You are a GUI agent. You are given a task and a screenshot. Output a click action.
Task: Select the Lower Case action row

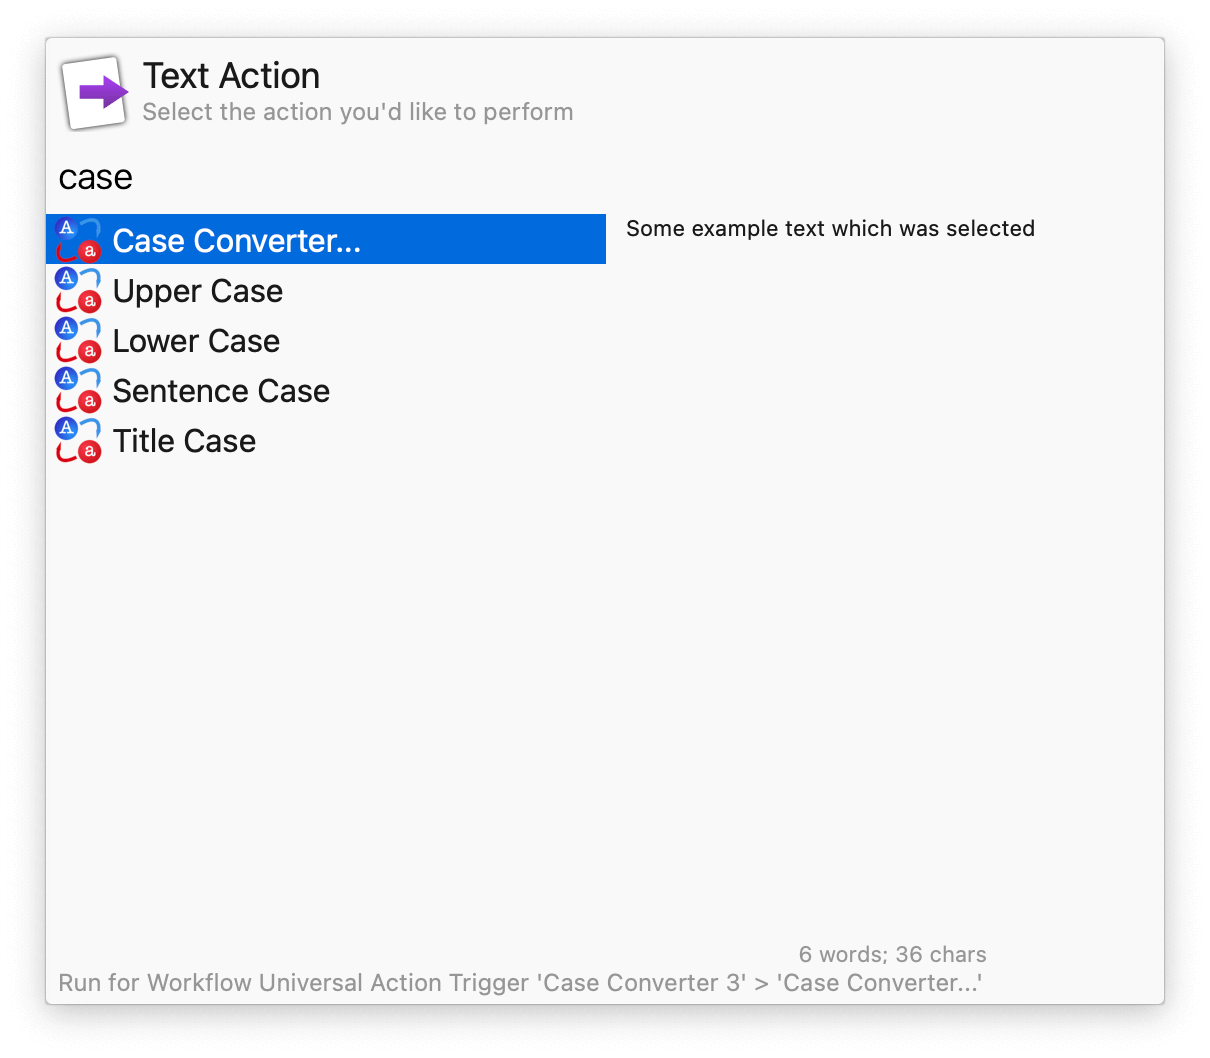pyautogui.click(x=196, y=341)
